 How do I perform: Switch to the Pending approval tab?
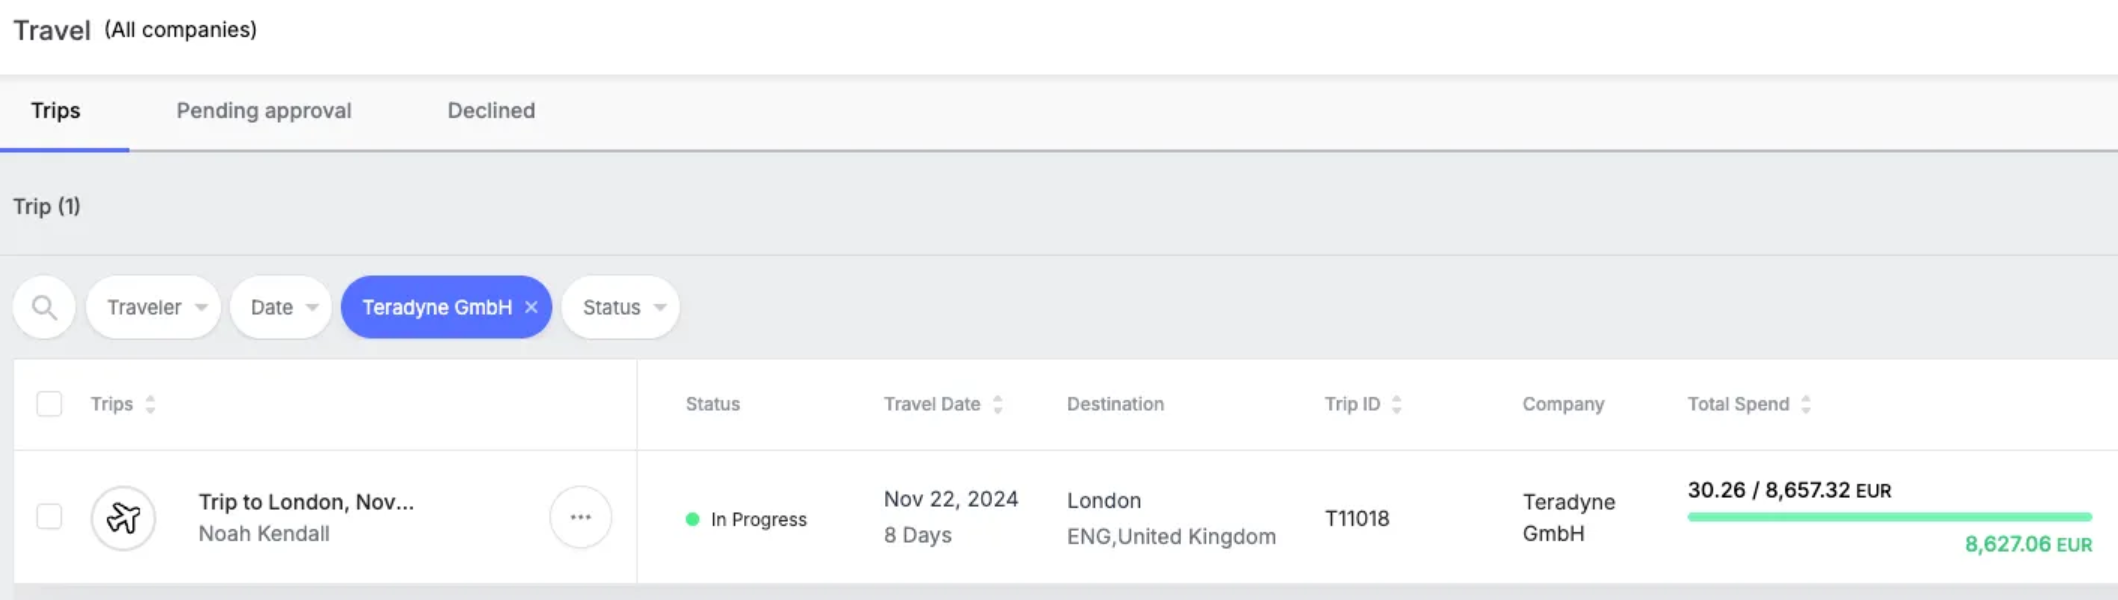(264, 110)
